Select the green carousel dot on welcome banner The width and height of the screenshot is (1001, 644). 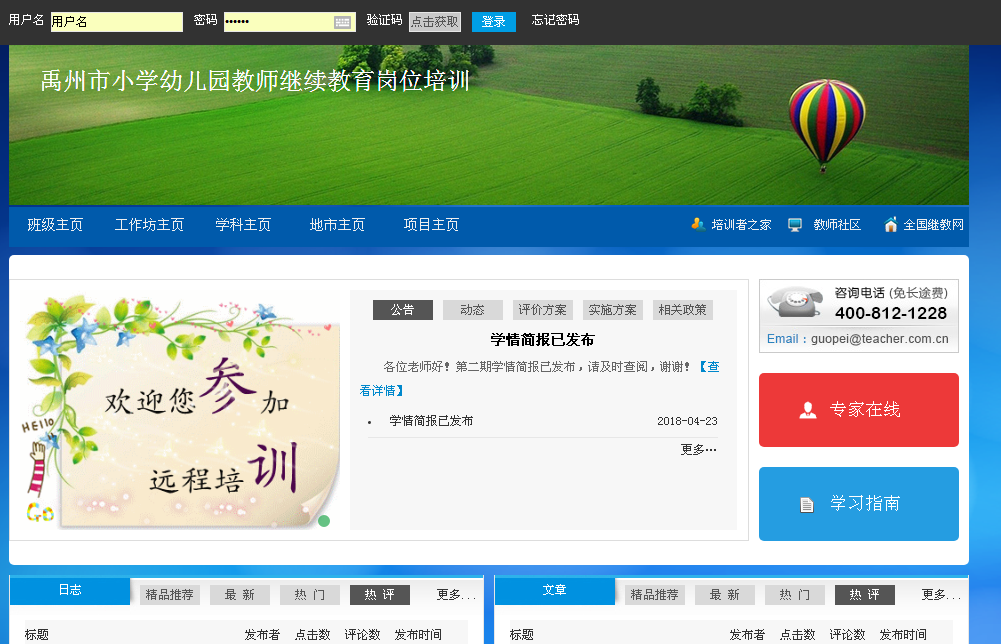(x=324, y=521)
